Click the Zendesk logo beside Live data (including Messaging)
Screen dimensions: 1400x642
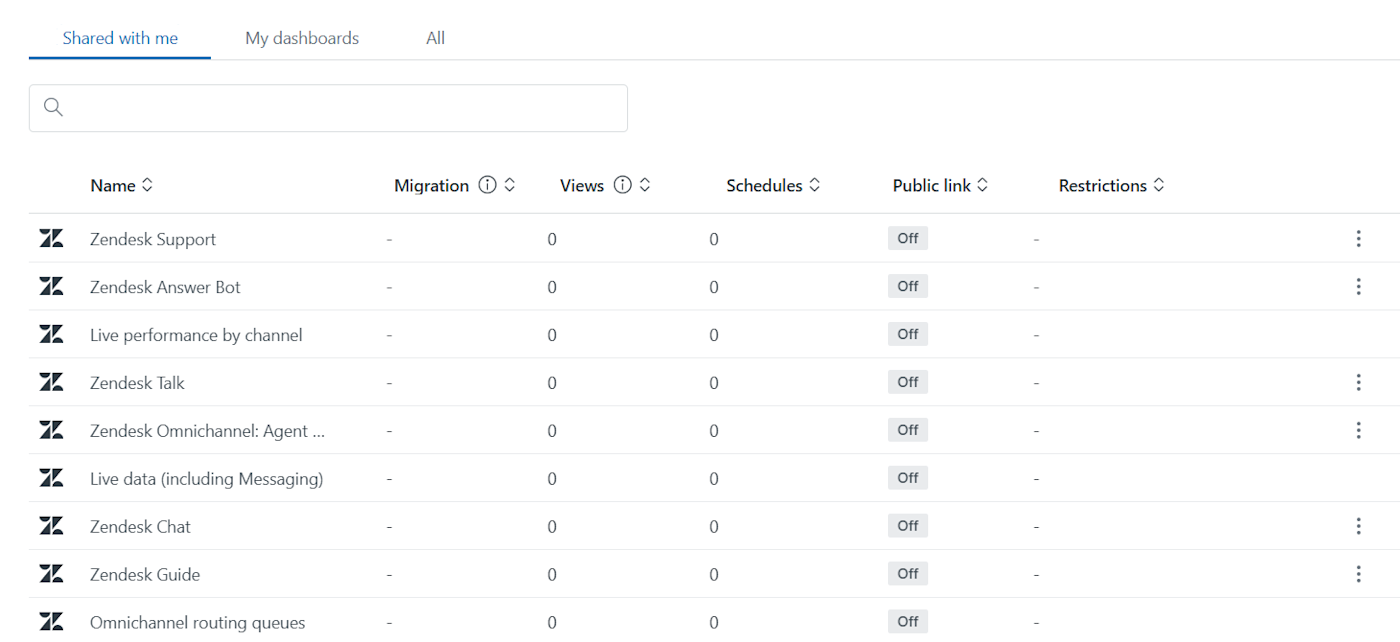coord(51,478)
